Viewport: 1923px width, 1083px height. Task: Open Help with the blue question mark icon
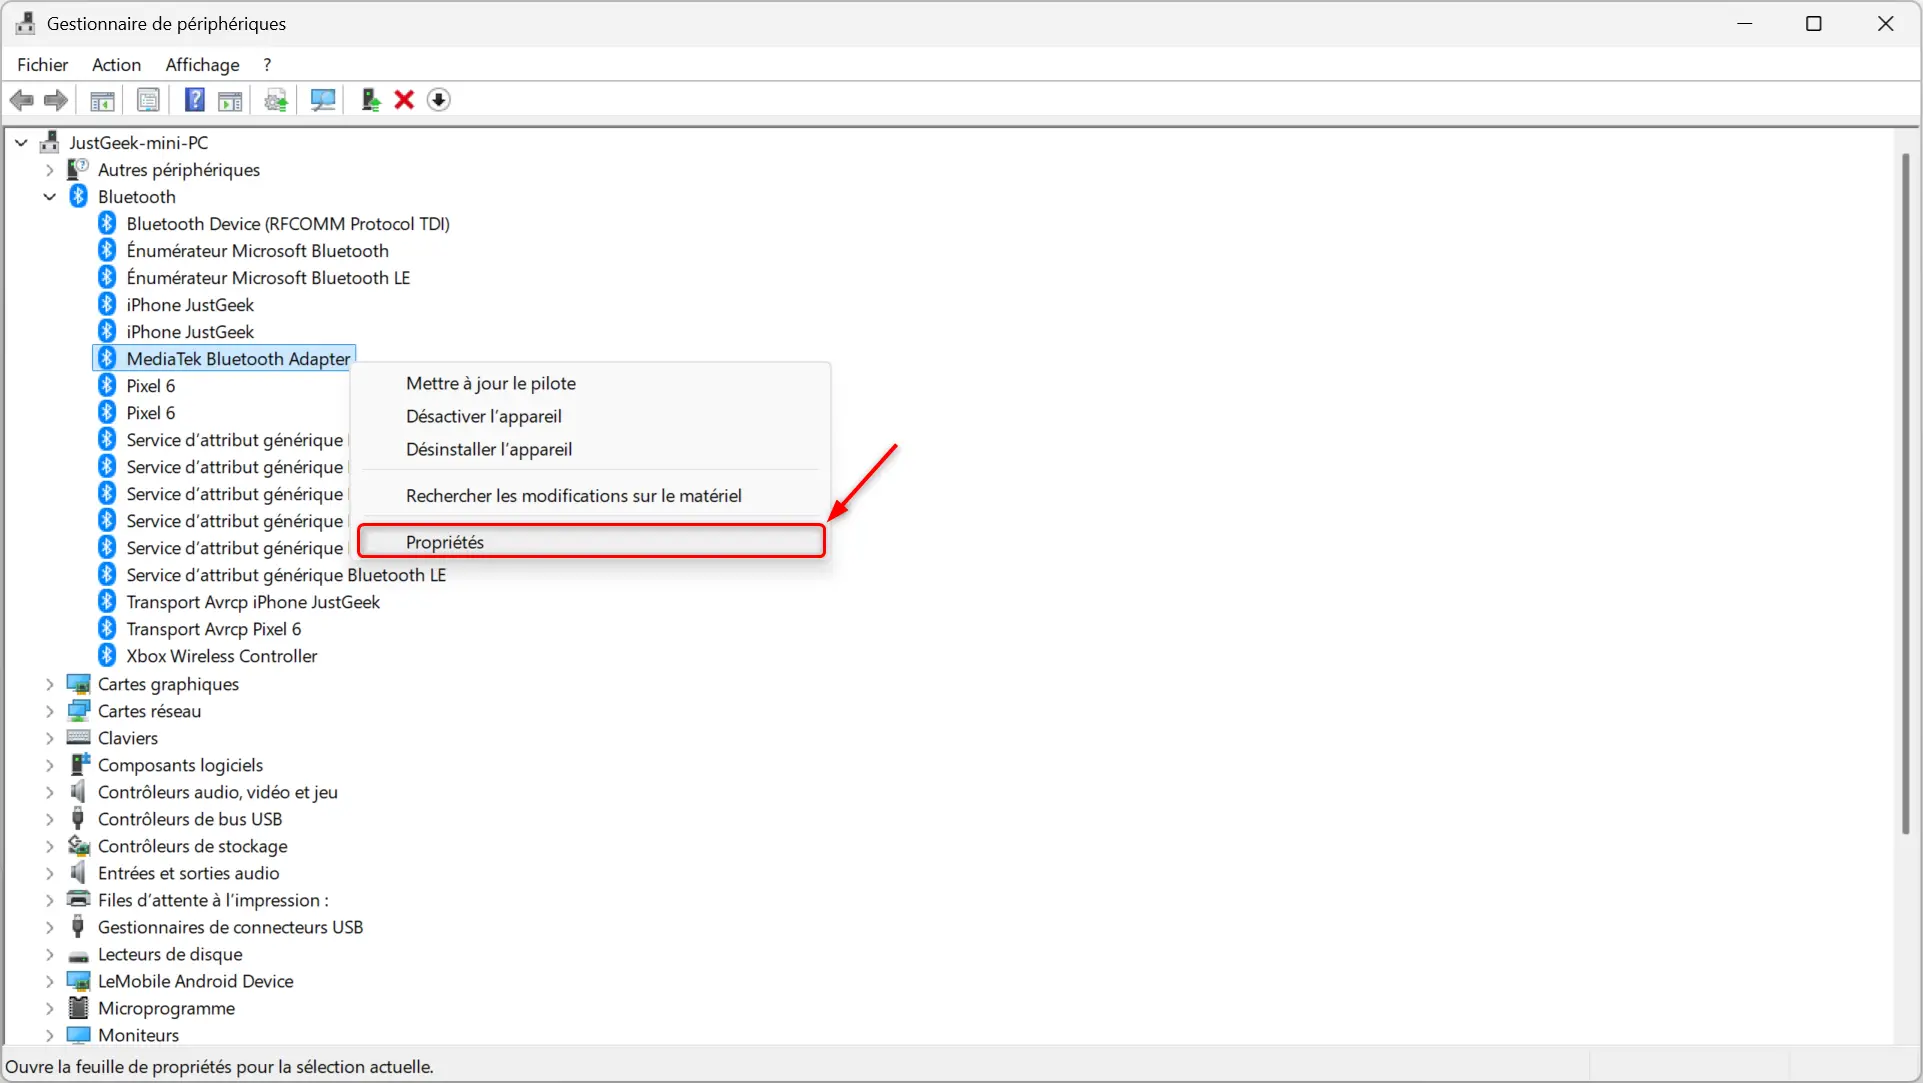[194, 100]
